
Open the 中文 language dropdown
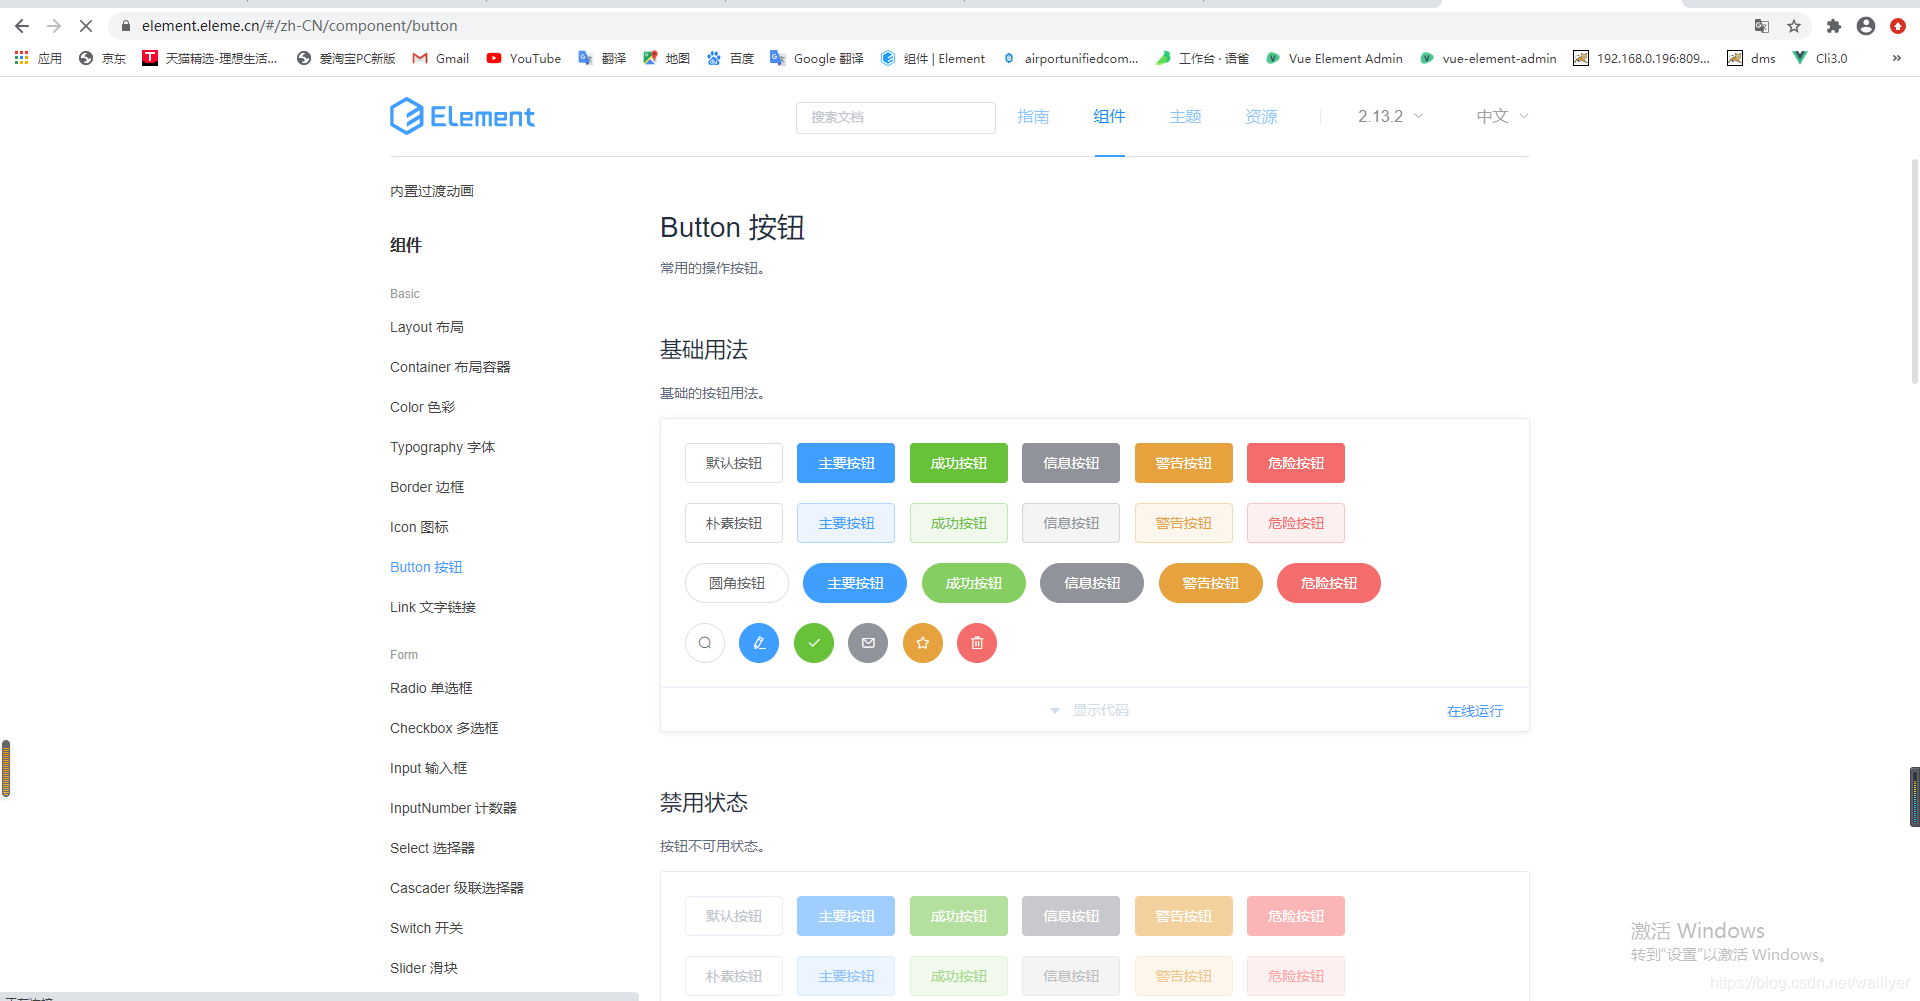point(1502,116)
